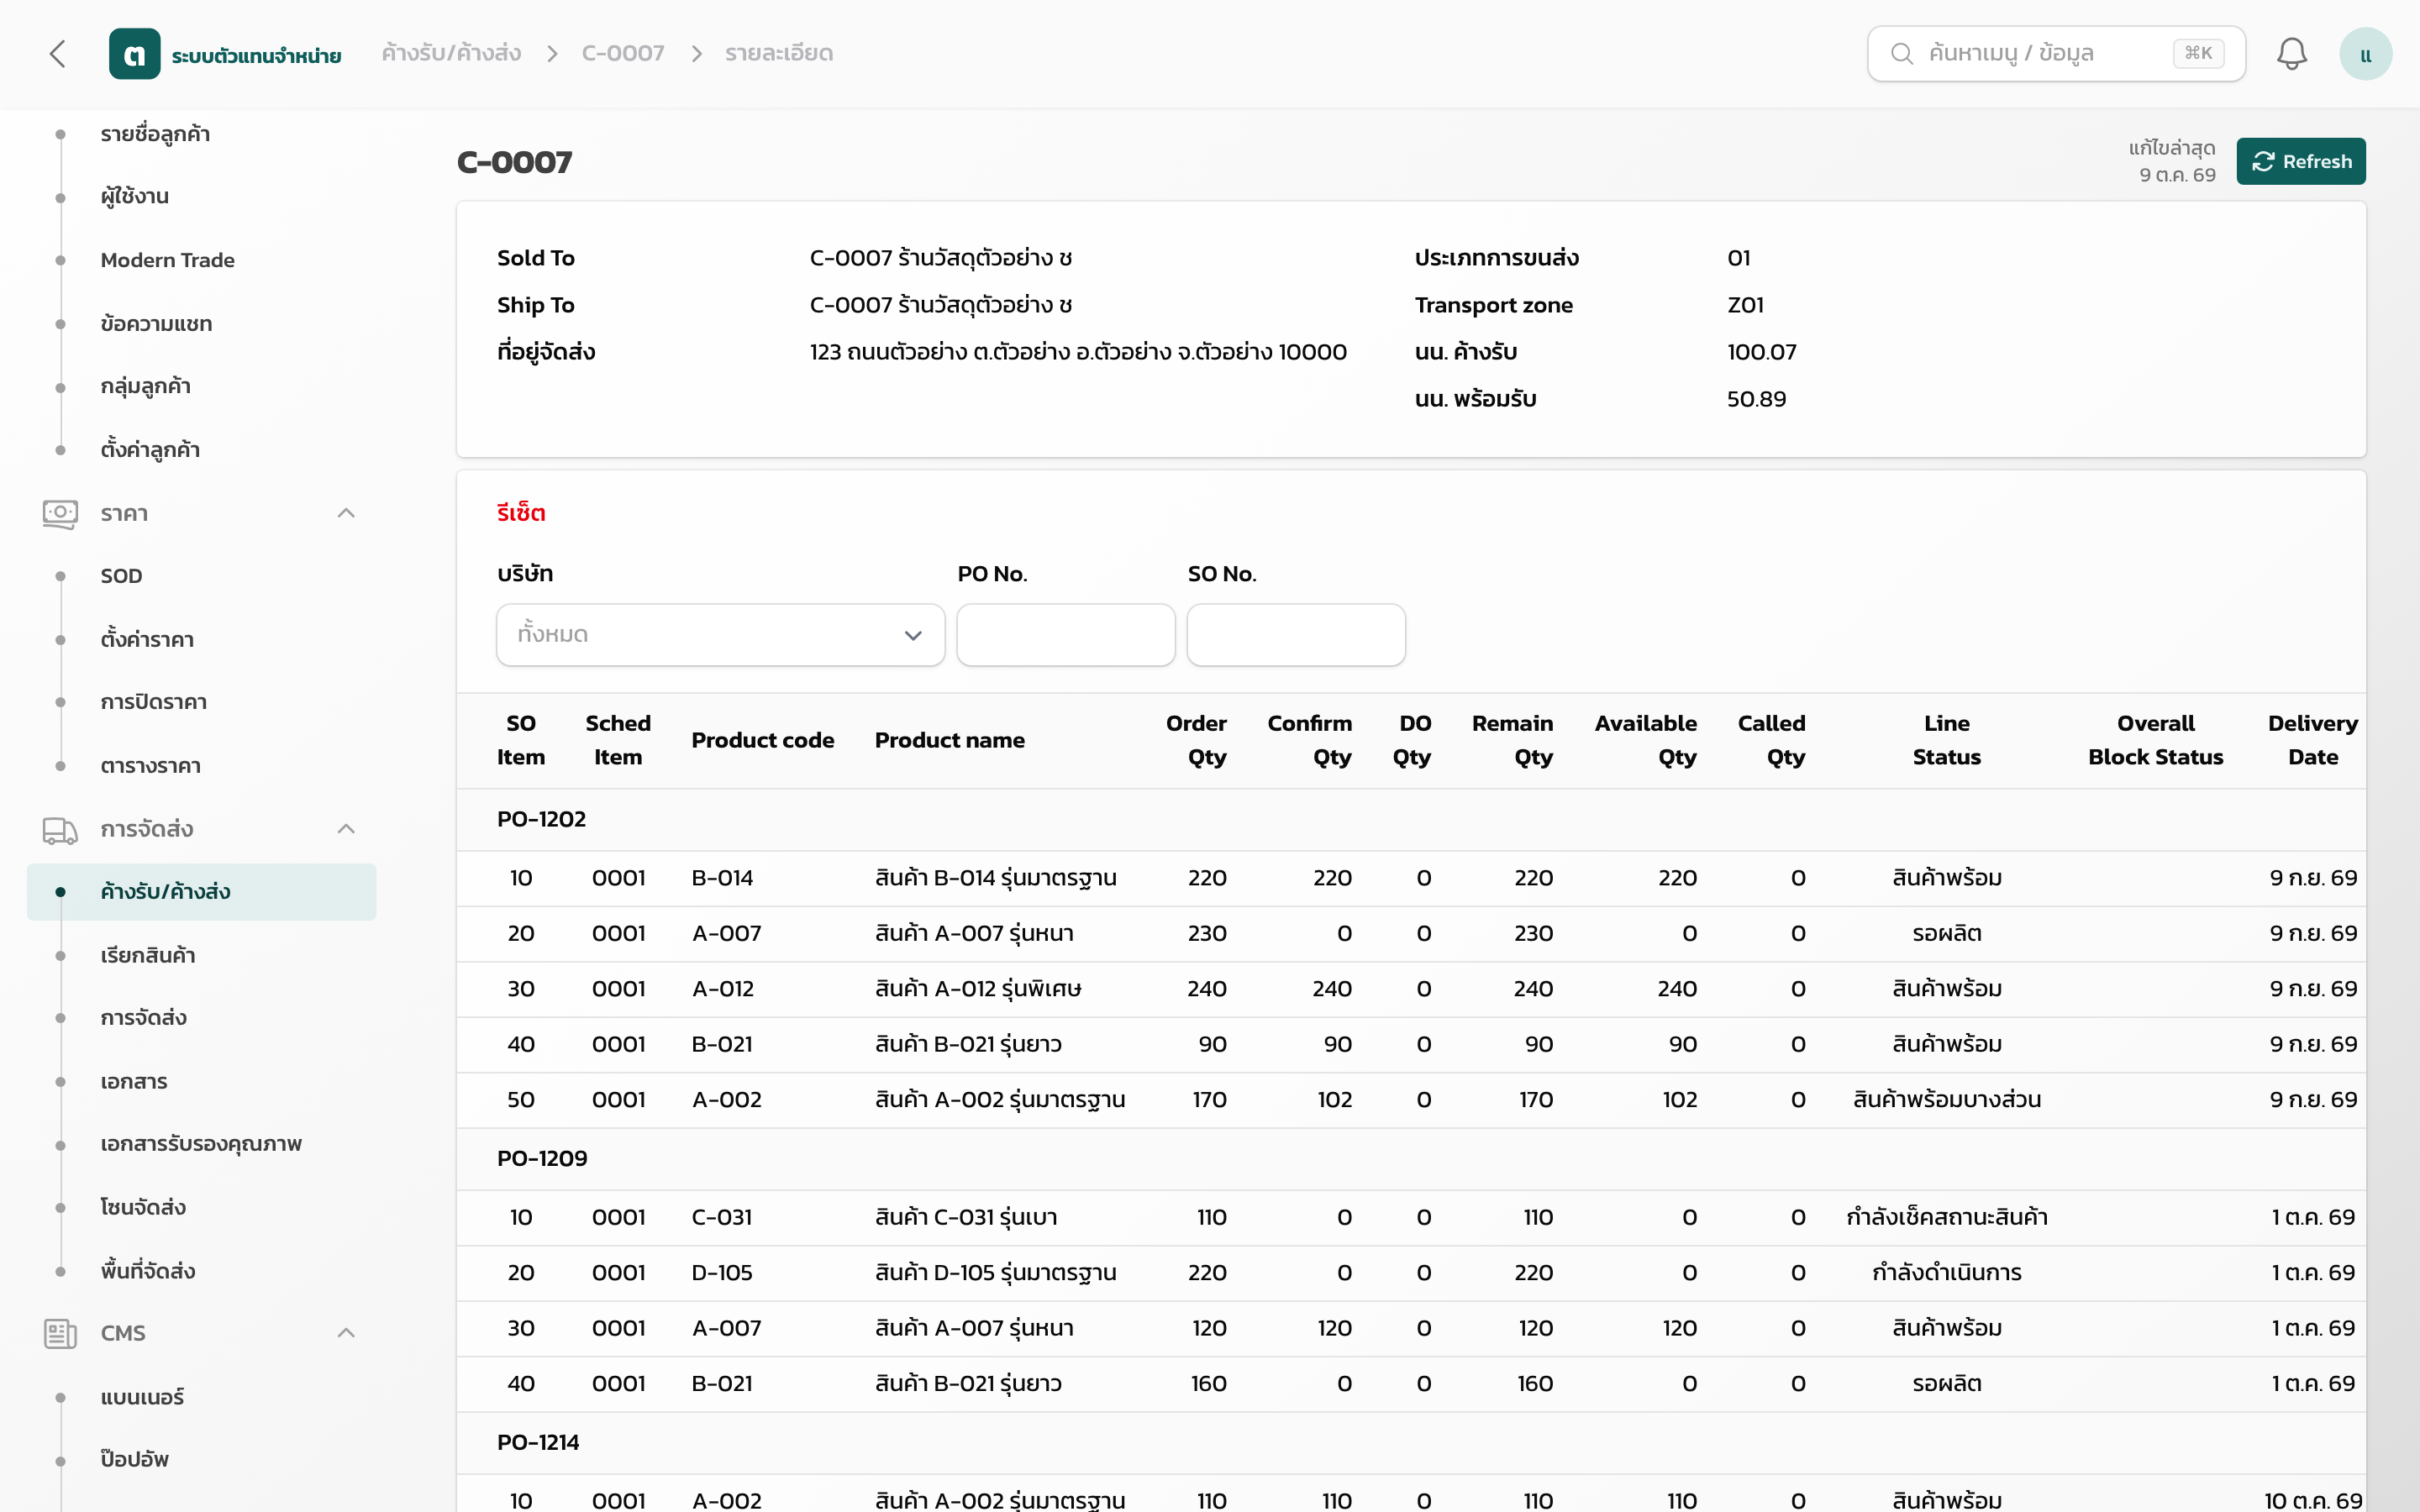
Task: Click the back arrow icon
Action: pyautogui.click(x=58, y=54)
